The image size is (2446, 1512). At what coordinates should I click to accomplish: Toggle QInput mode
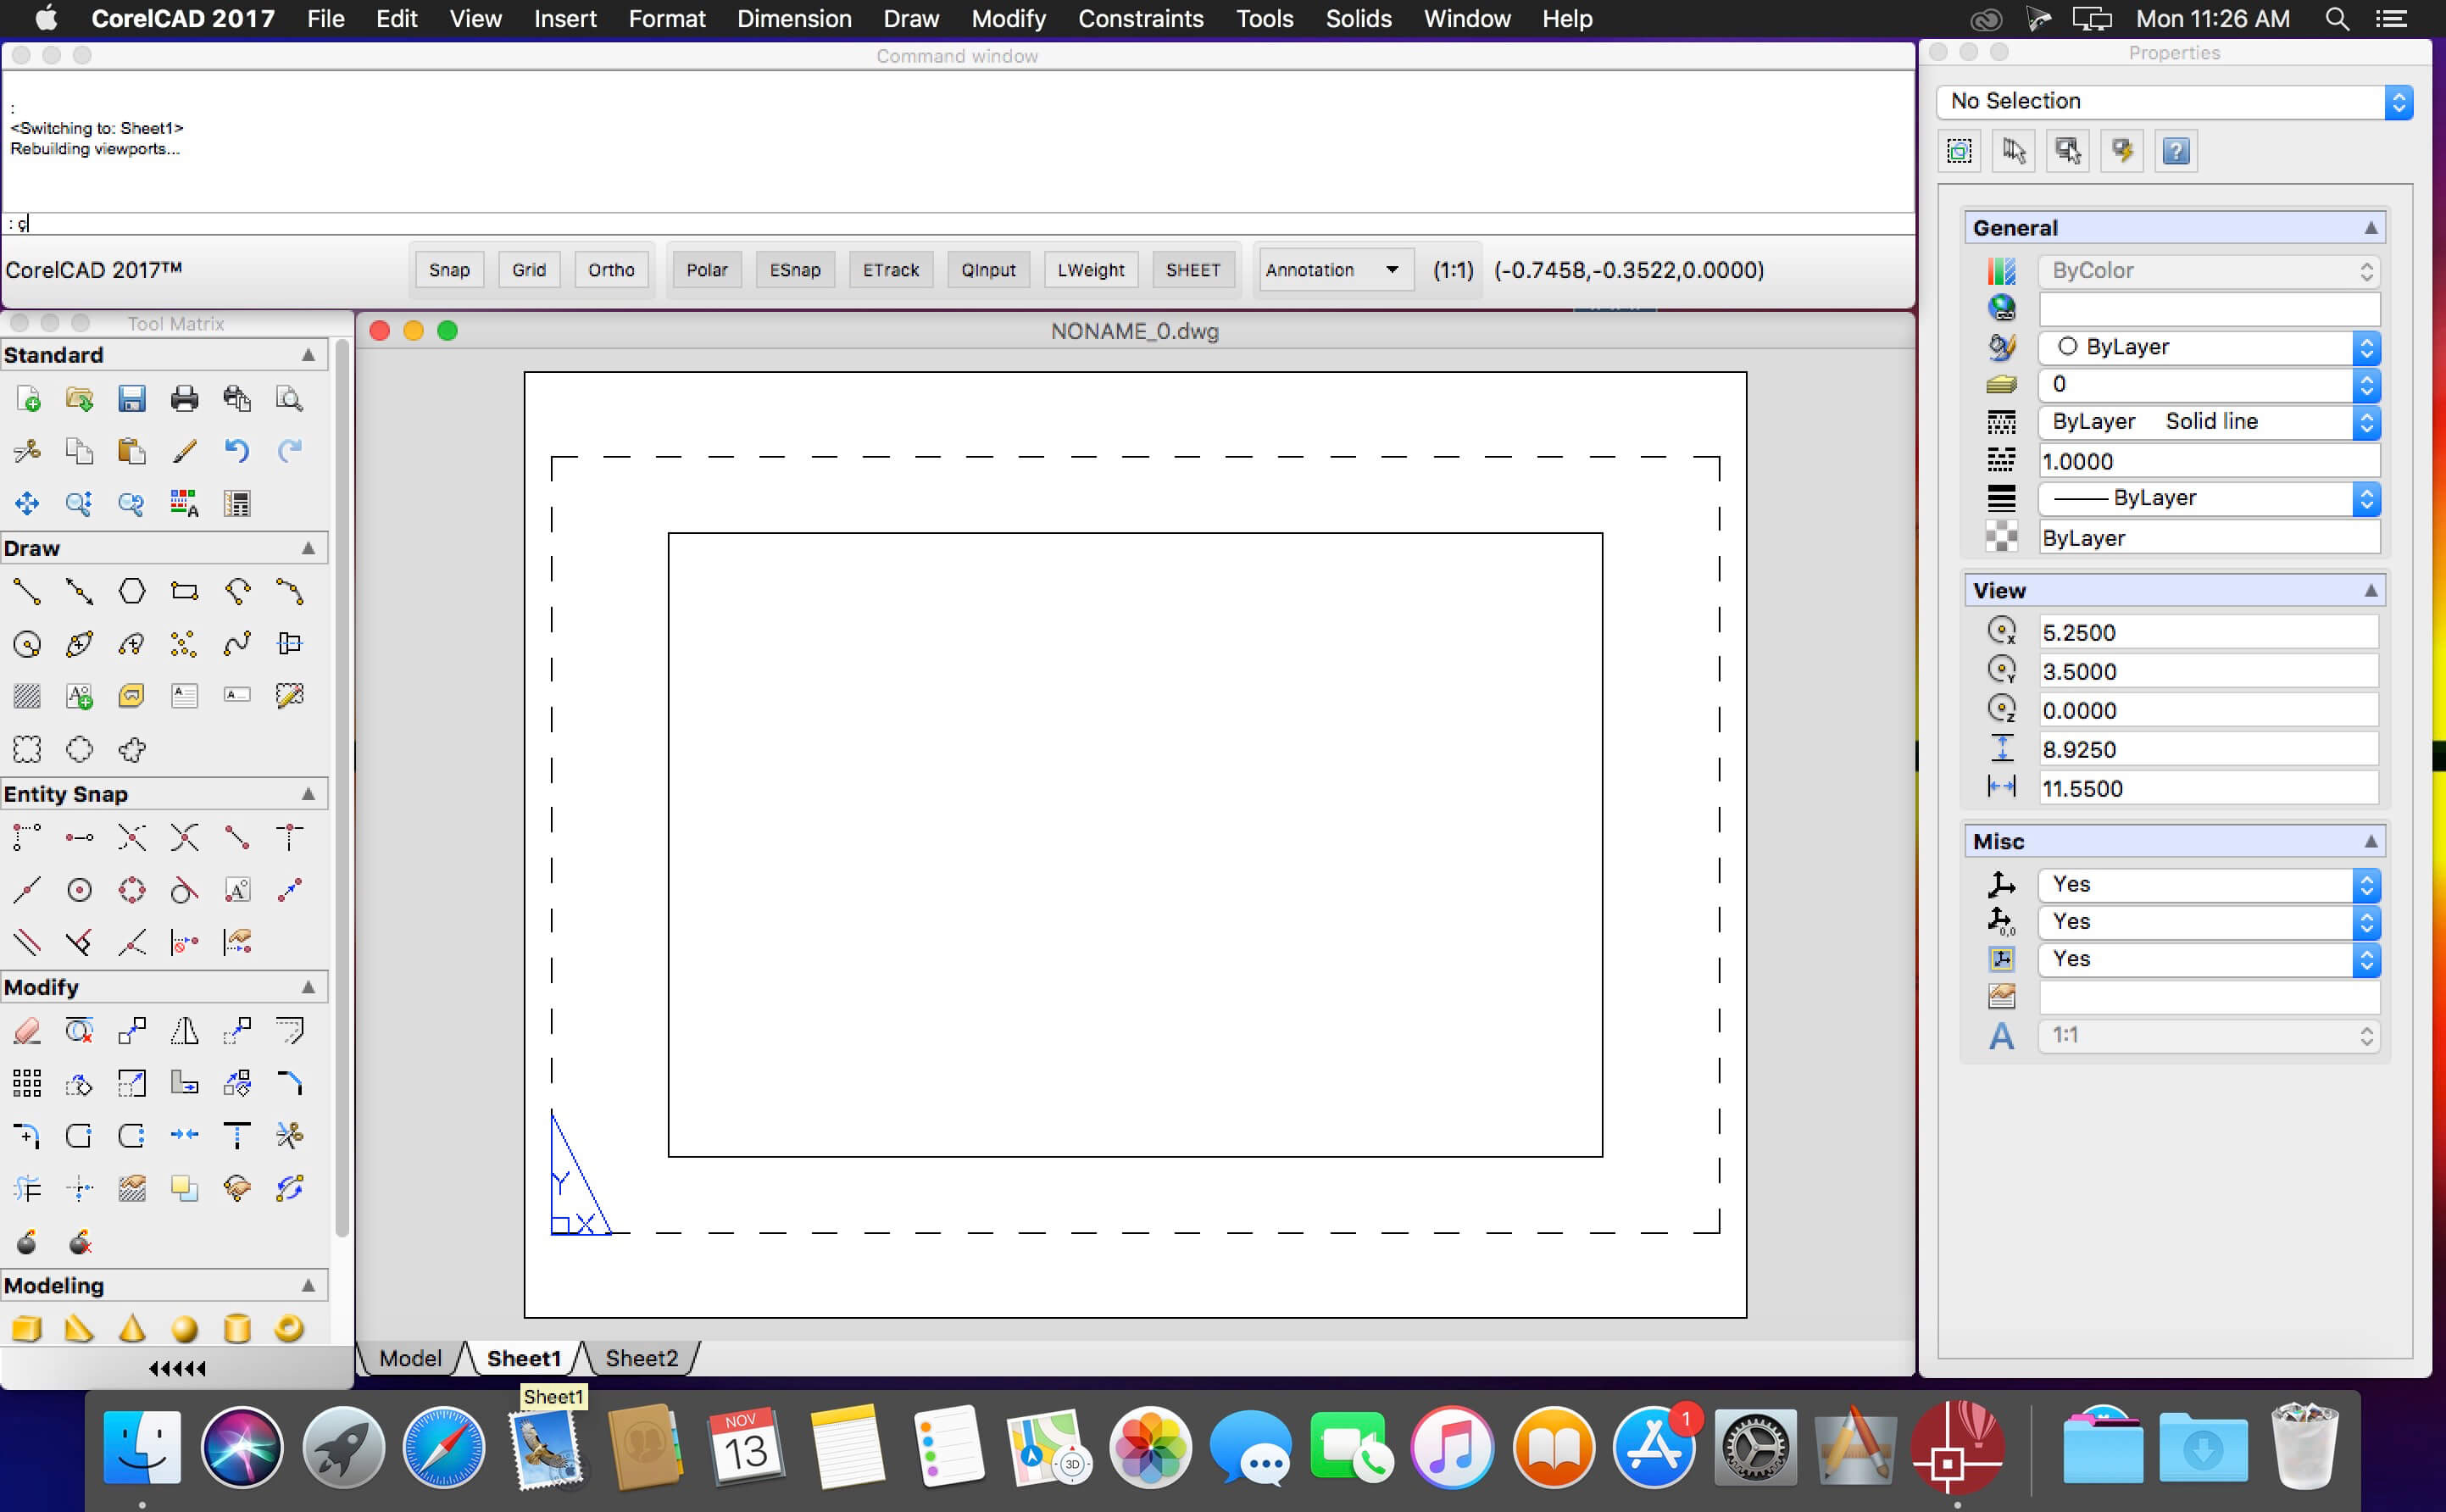[x=988, y=270]
